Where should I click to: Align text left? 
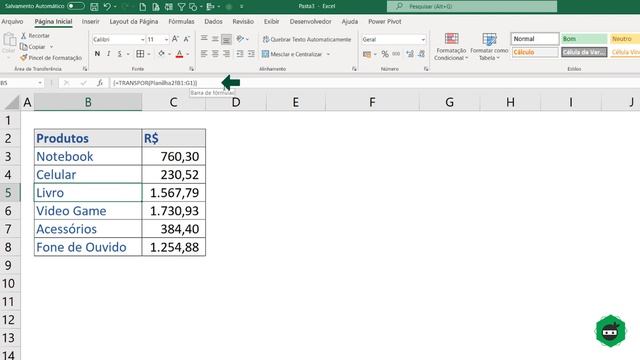pos(204,54)
